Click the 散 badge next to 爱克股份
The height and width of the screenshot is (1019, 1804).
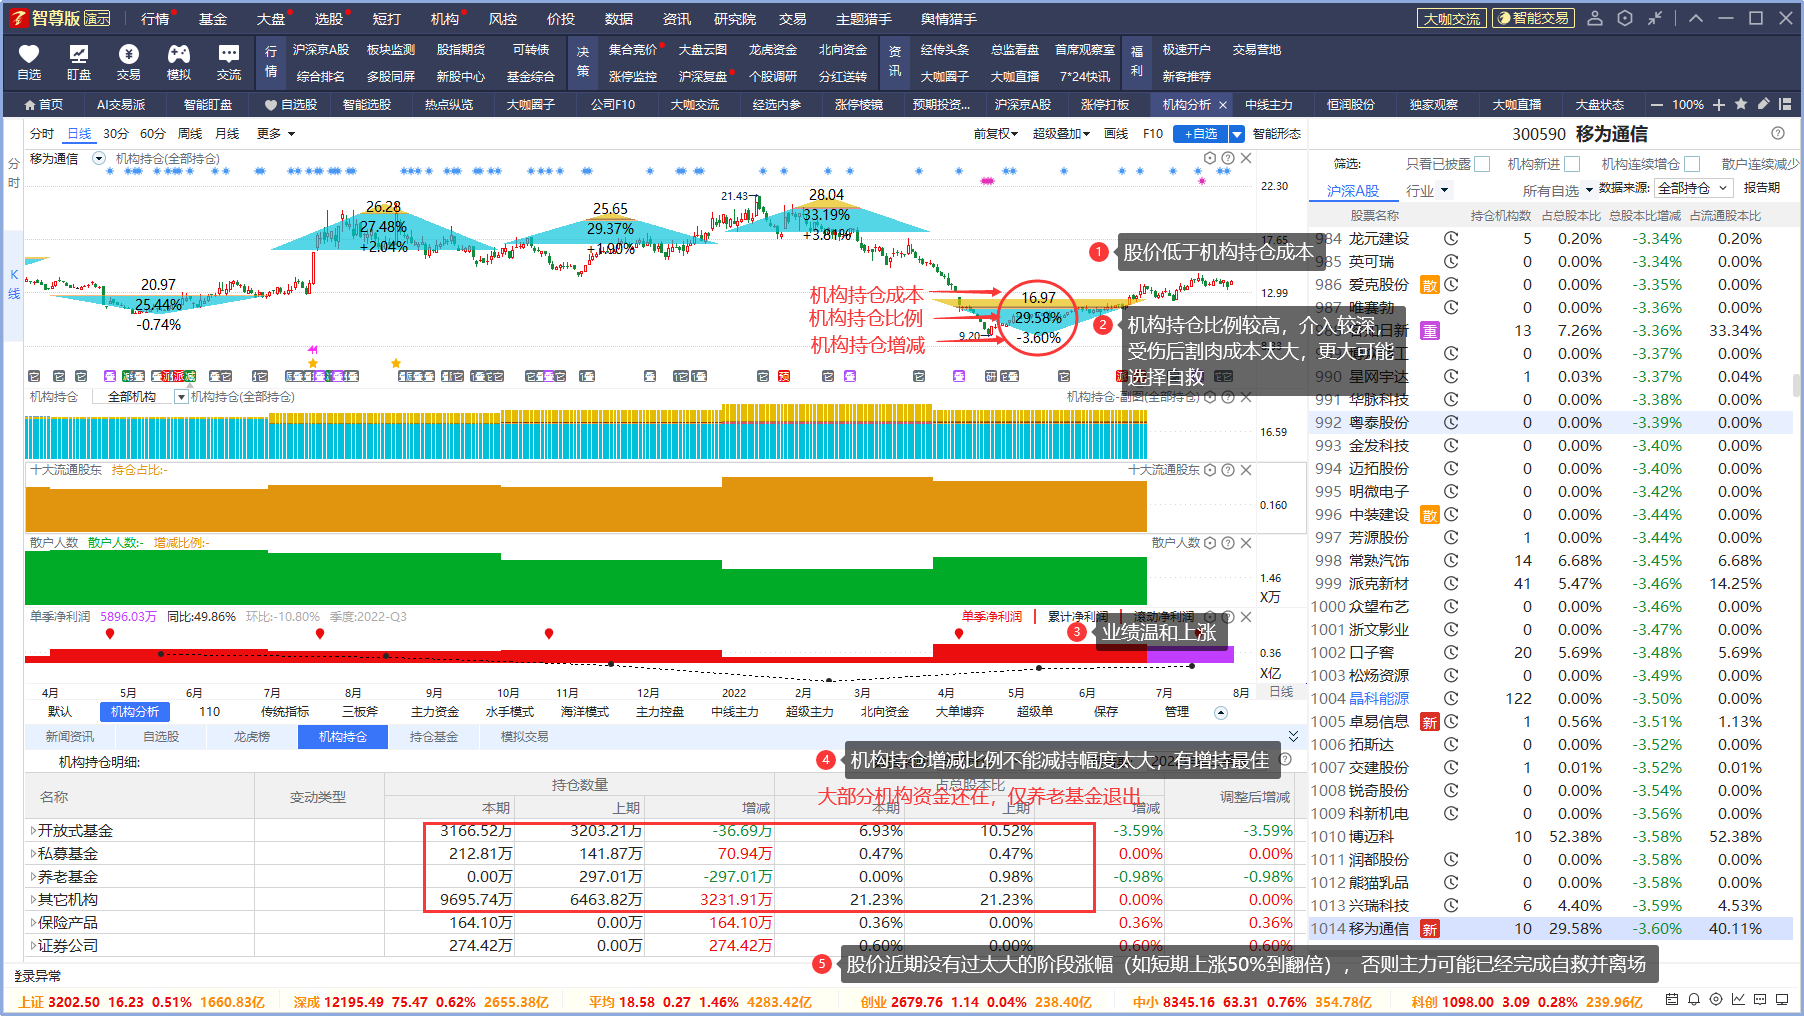pos(1430,285)
